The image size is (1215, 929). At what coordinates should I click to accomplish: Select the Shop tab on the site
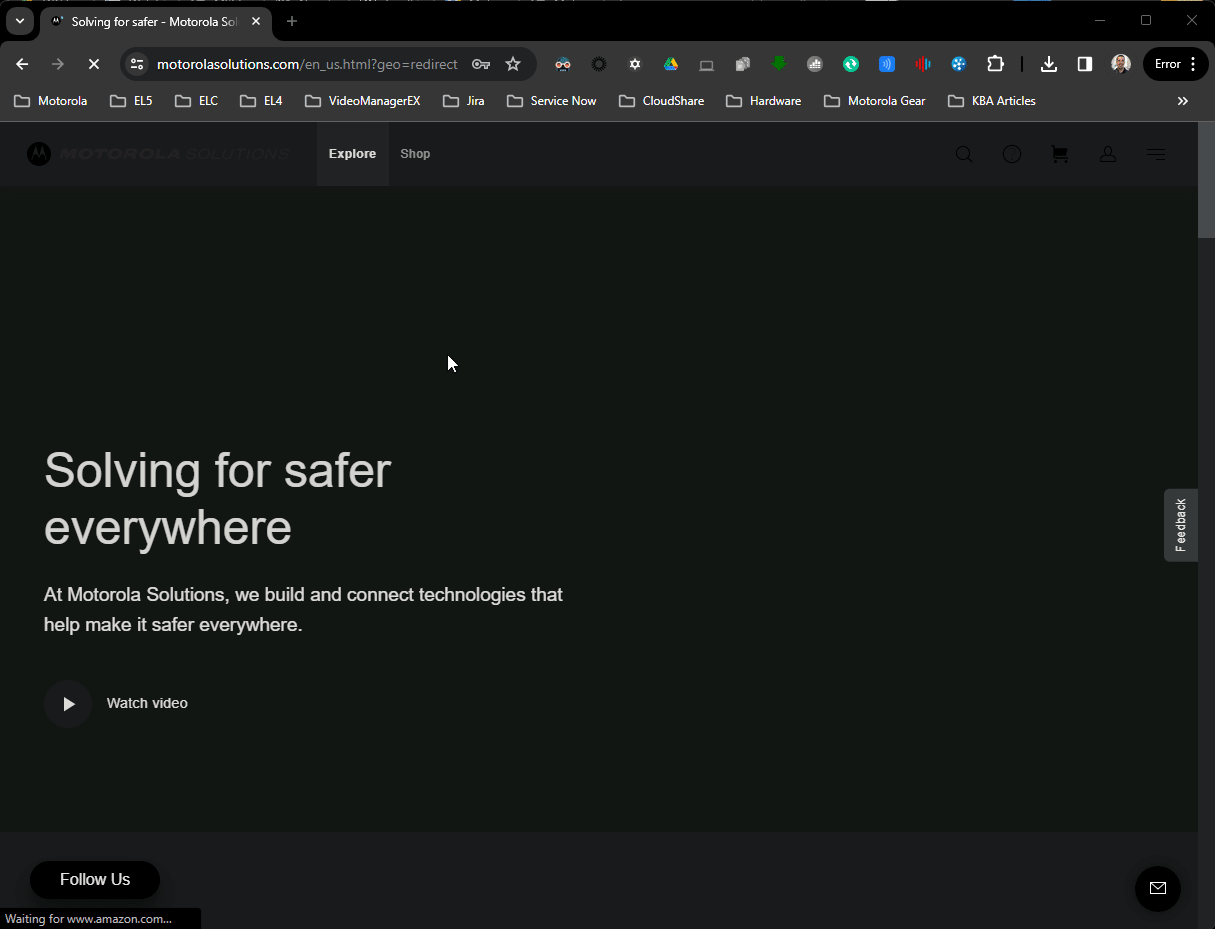(415, 154)
